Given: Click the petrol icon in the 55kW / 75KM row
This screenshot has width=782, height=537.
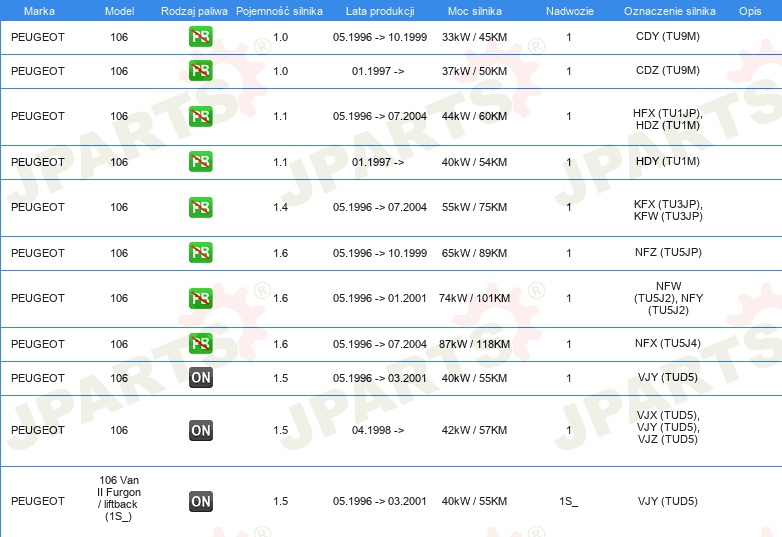Looking at the screenshot, I should point(200,207).
